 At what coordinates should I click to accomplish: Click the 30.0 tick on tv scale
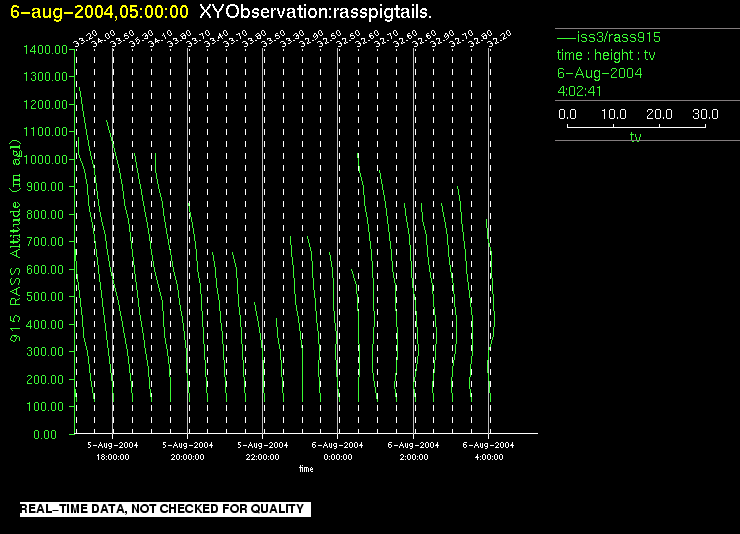tap(705, 114)
